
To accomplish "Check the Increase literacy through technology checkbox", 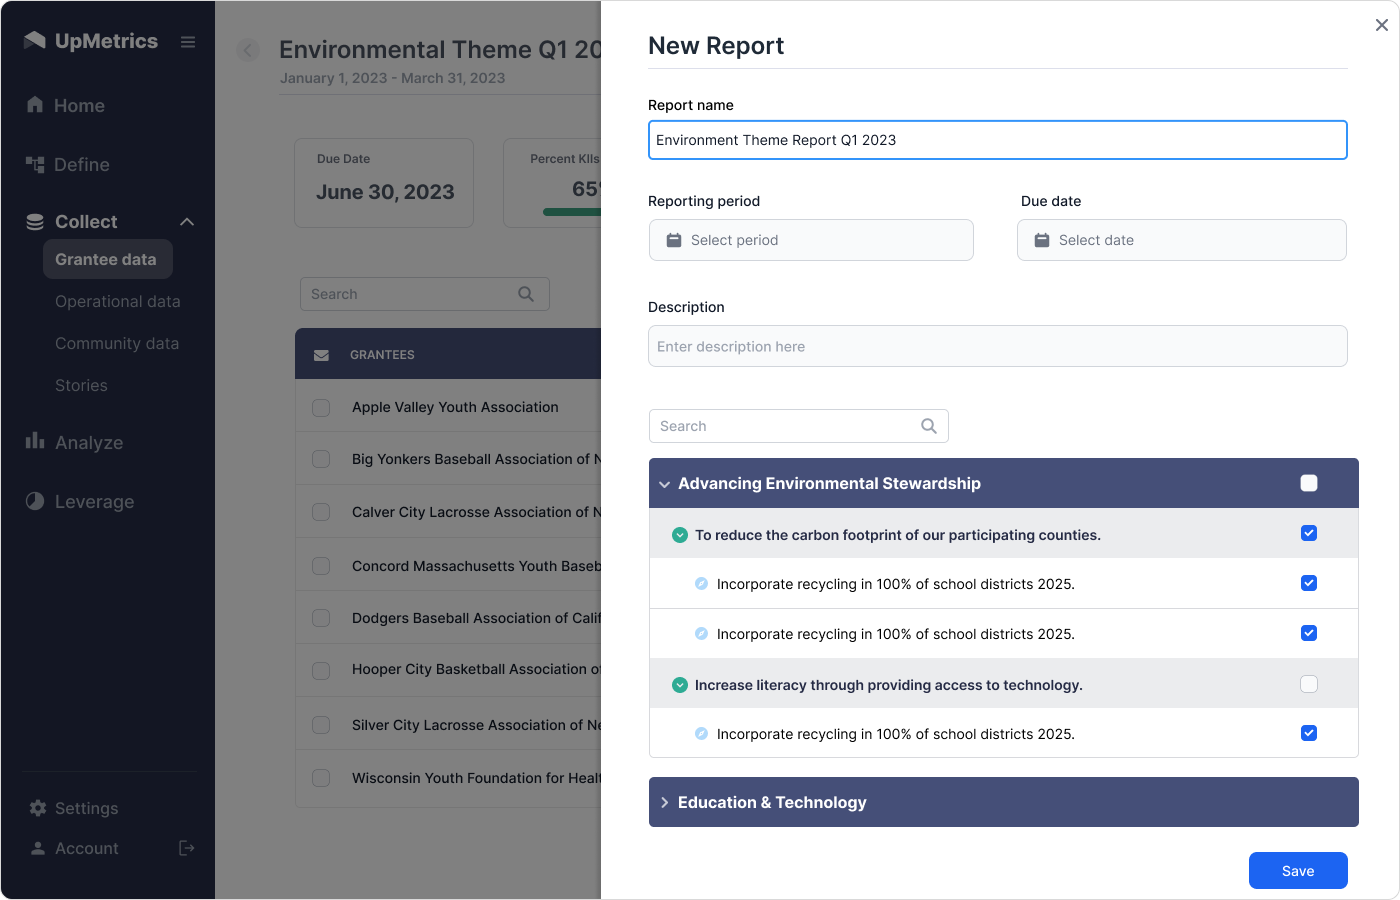I will point(1308,684).
